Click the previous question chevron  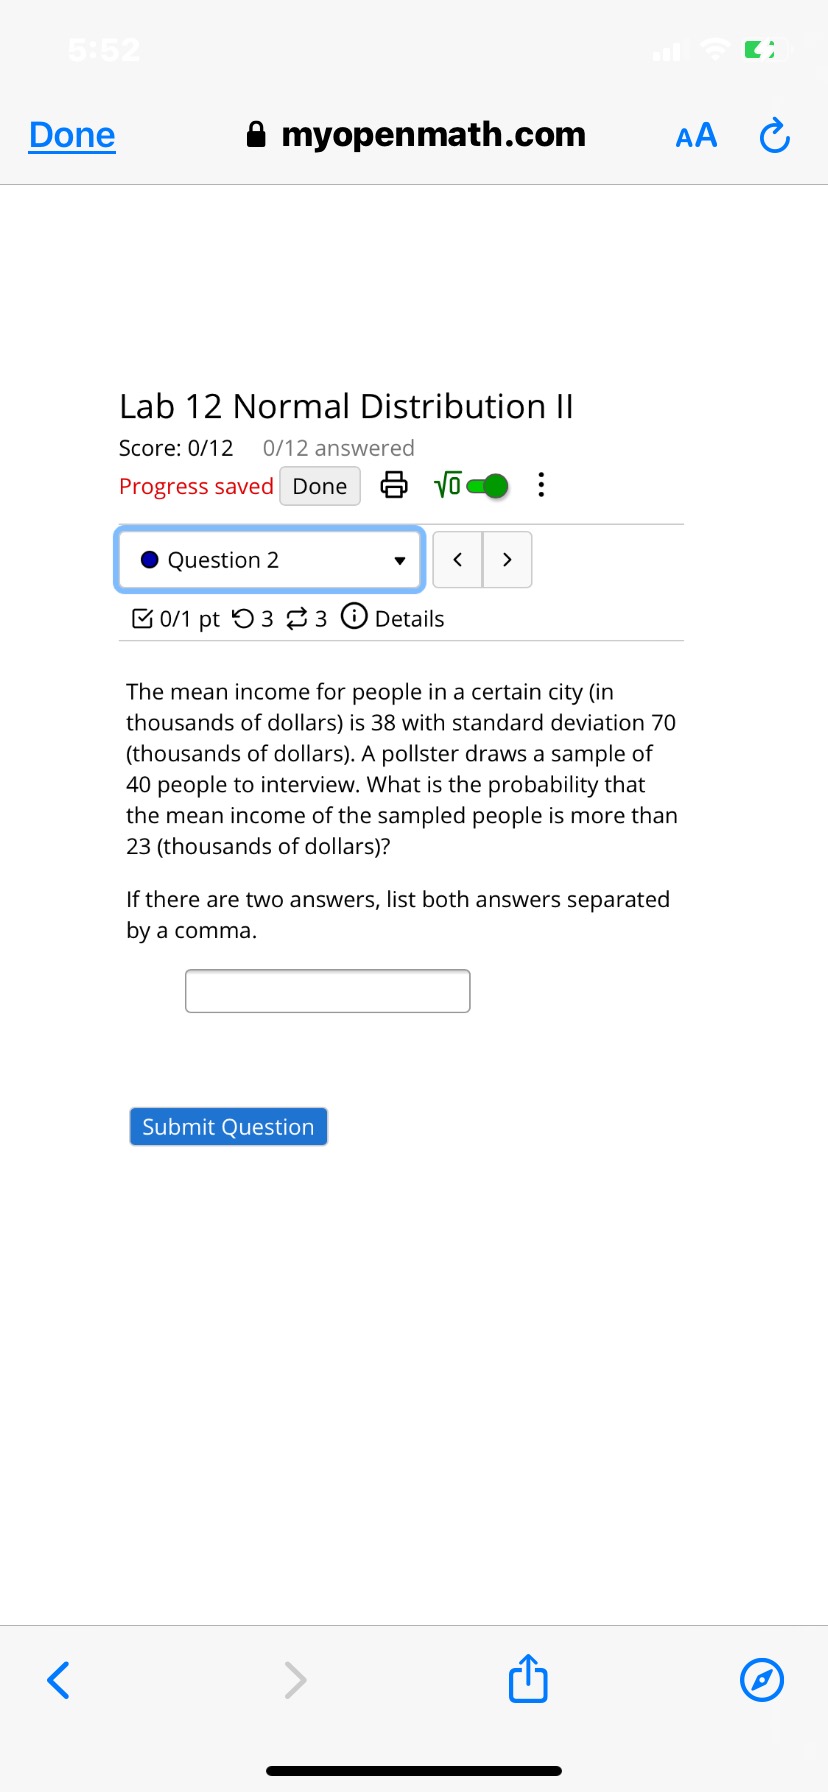click(457, 560)
